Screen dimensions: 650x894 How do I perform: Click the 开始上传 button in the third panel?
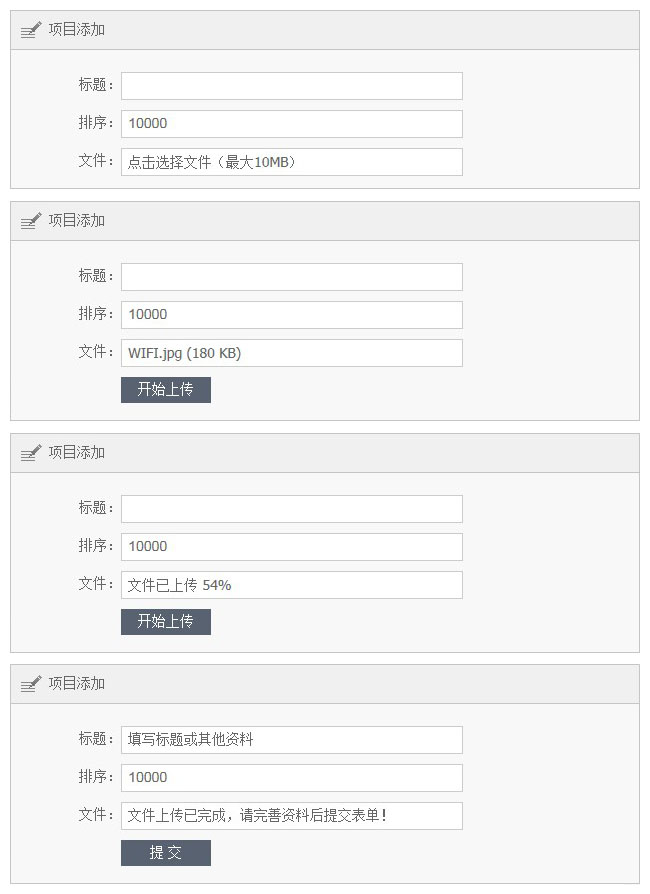(x=166, y=622)
